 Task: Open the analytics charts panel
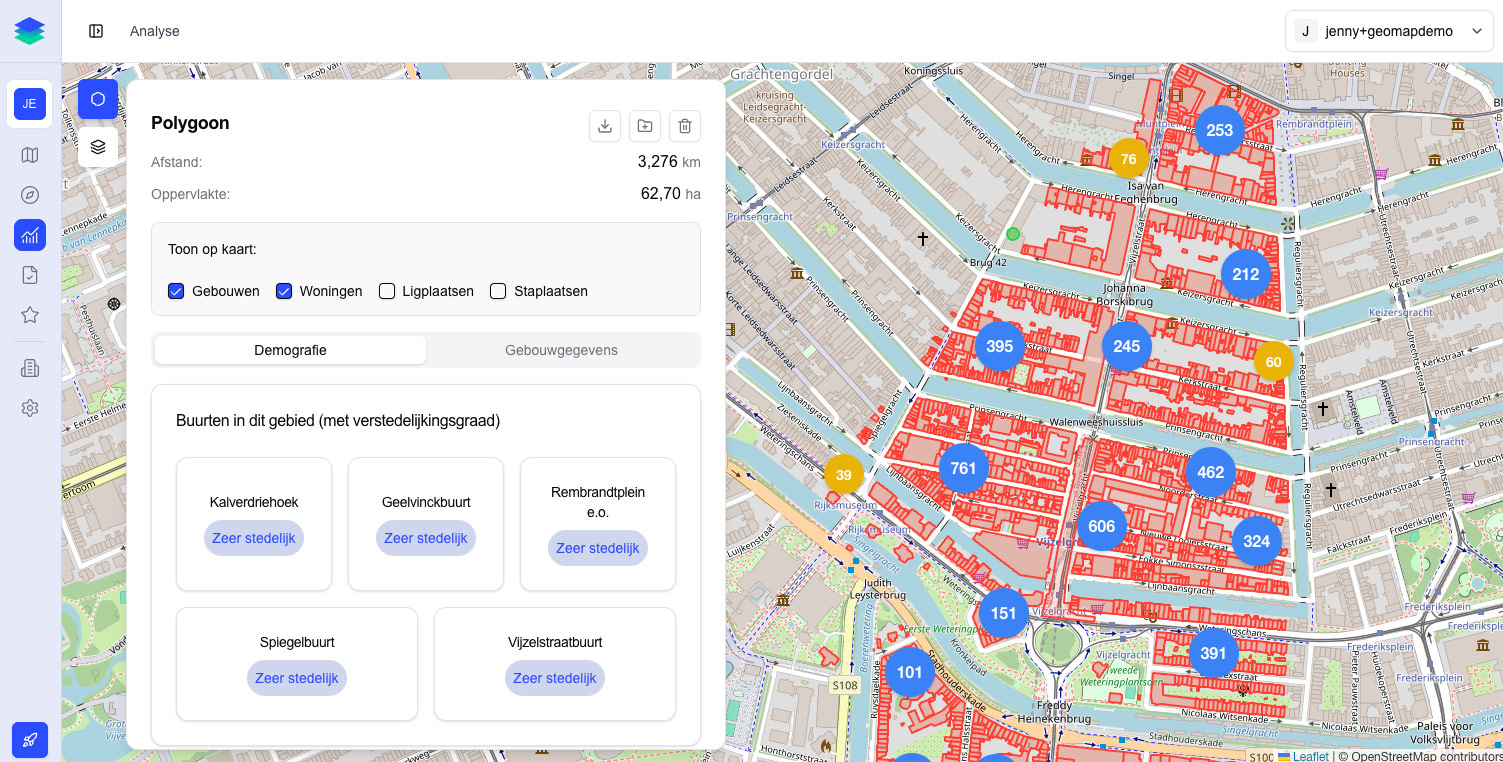coord(30,235)
